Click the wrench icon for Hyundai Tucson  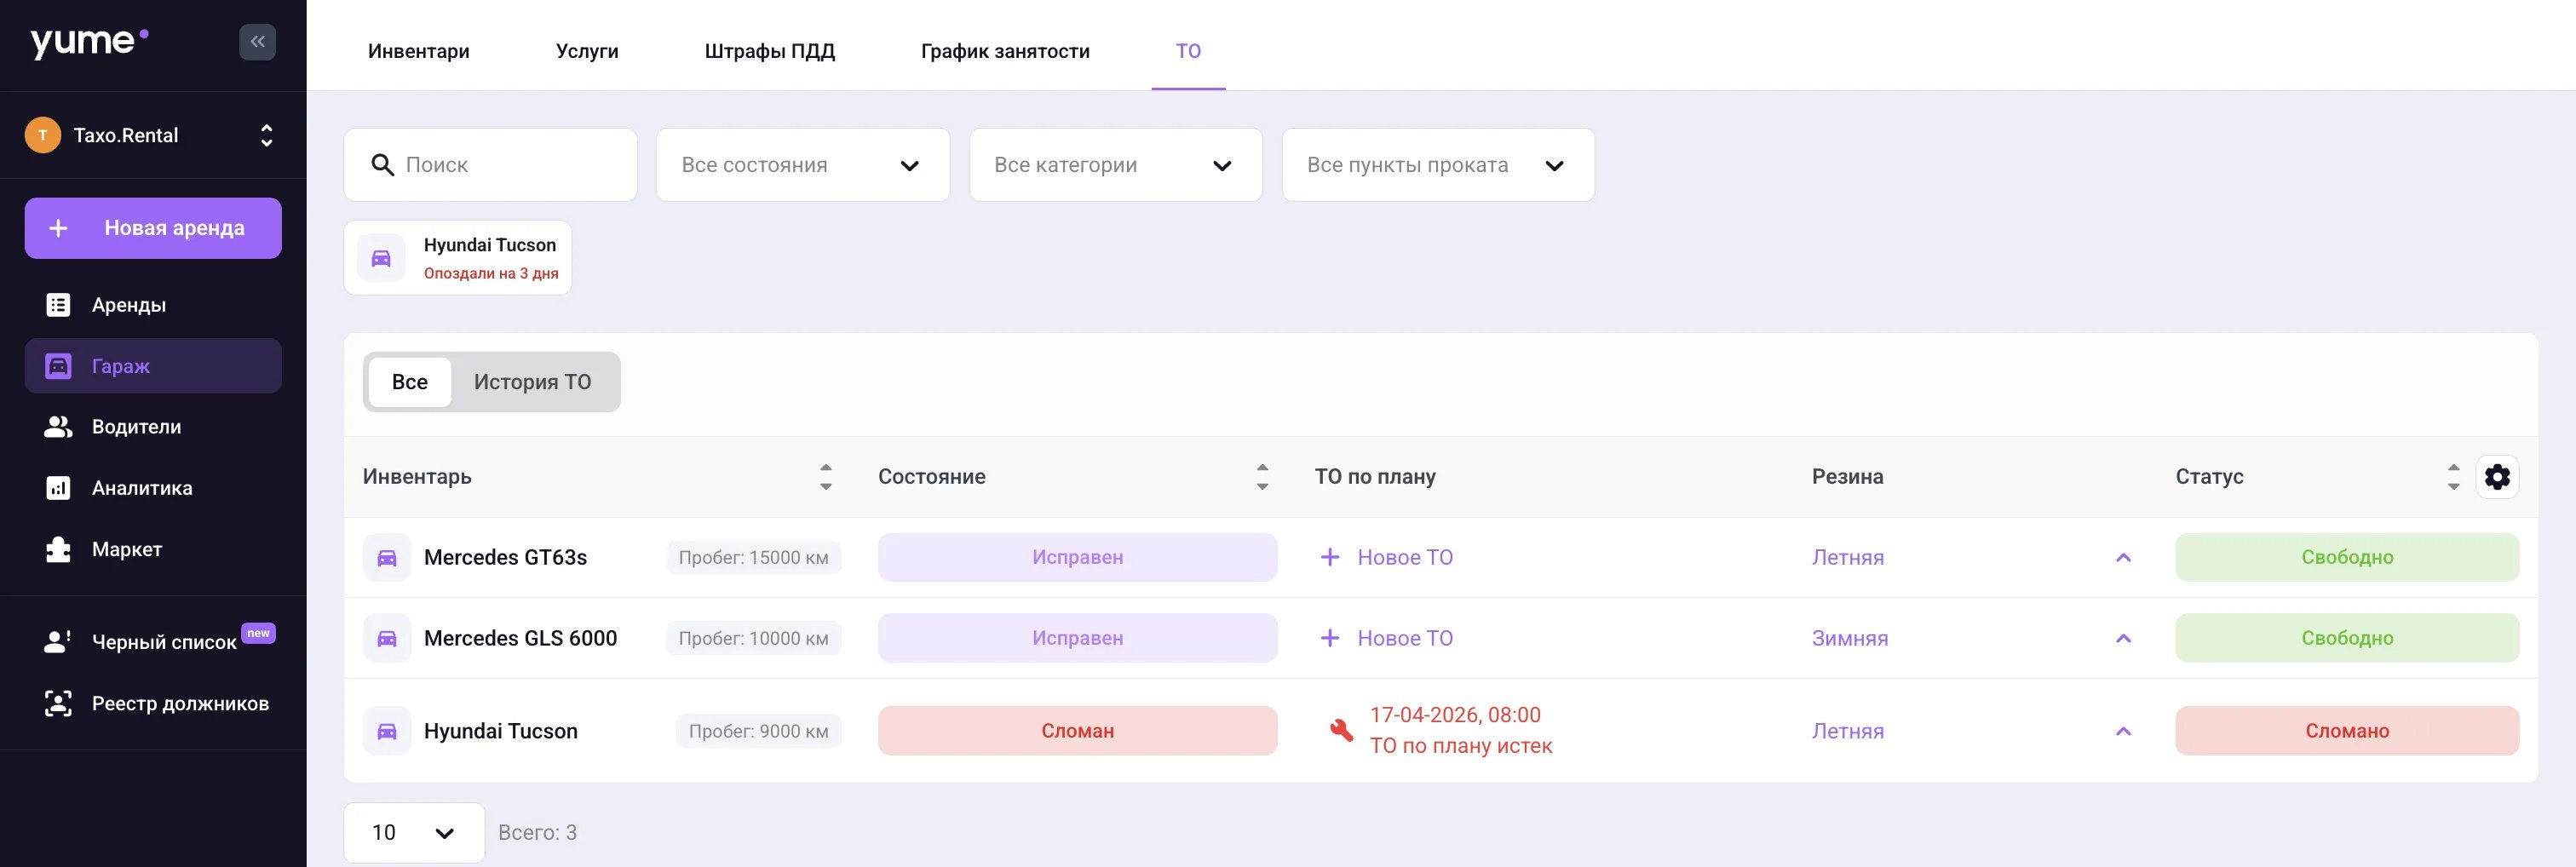pos(1341,731)
